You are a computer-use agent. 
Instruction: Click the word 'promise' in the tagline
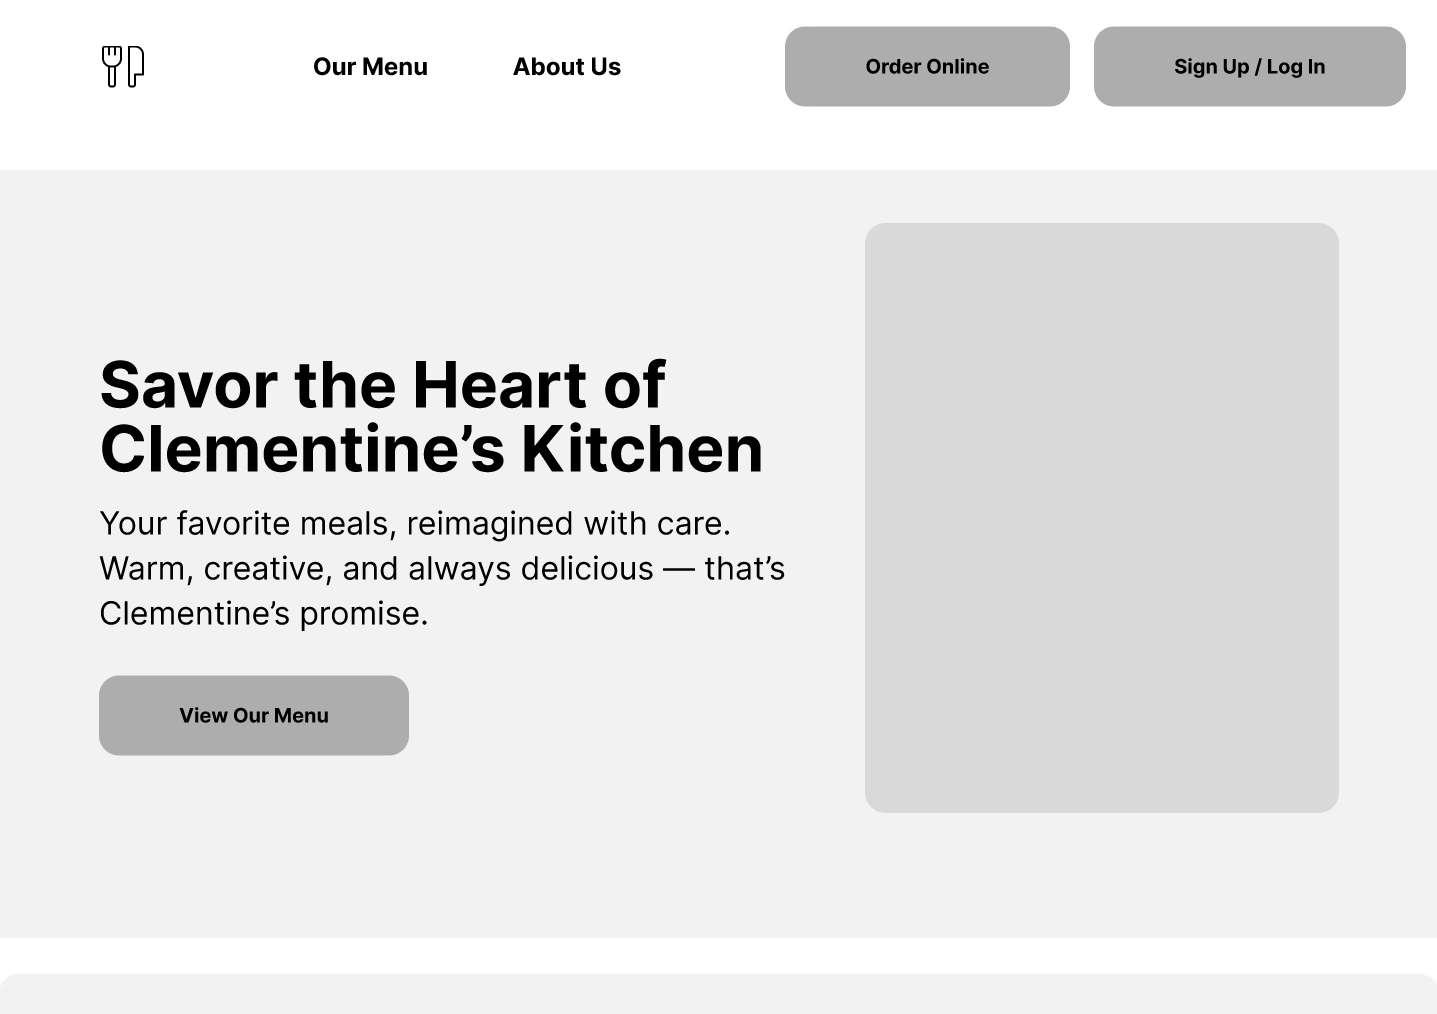(x=362, y=614)
